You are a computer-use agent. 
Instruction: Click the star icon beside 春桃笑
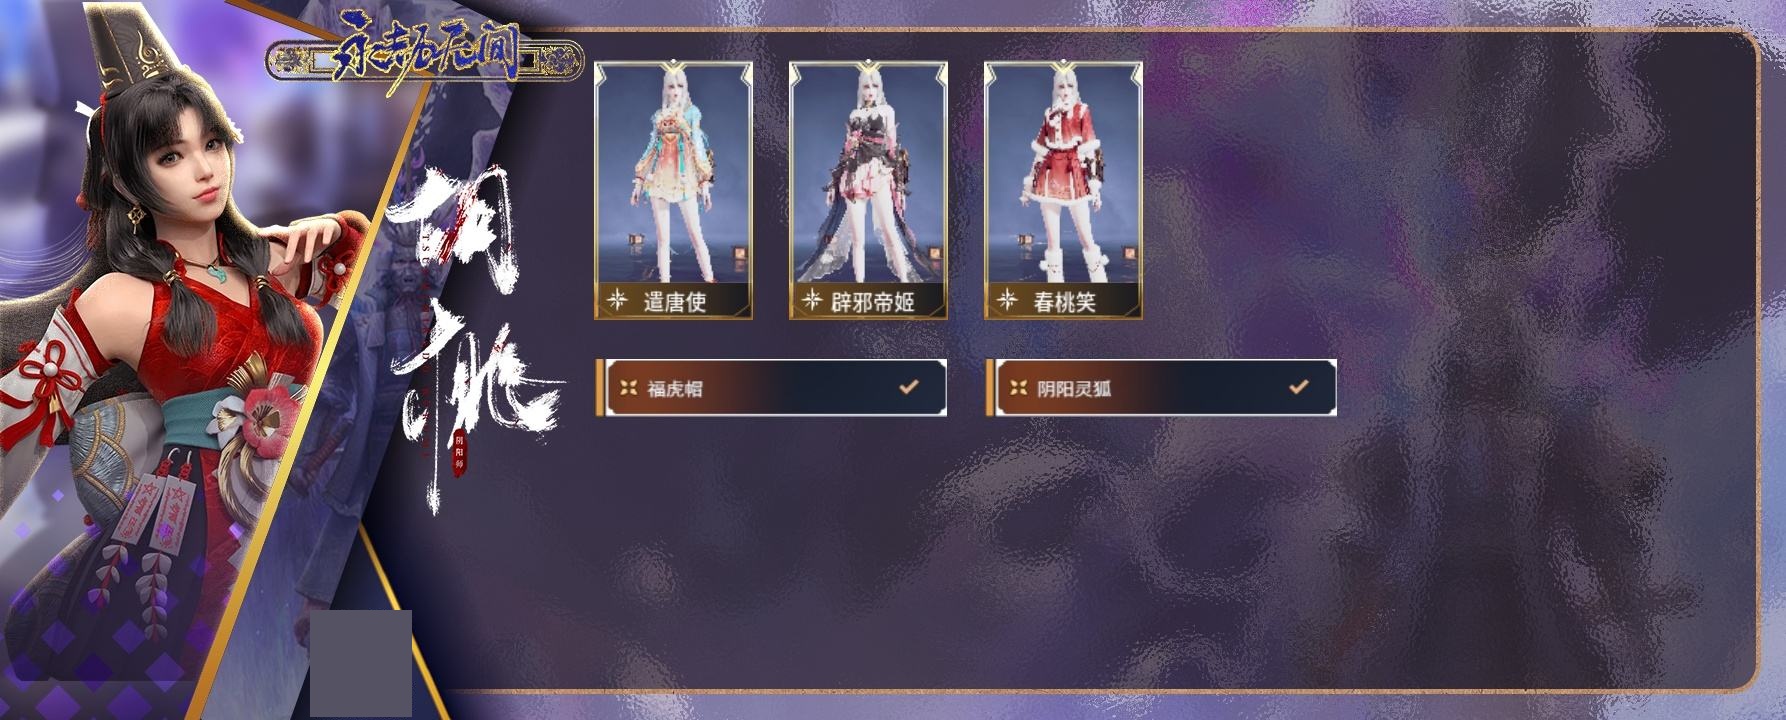1008,300
